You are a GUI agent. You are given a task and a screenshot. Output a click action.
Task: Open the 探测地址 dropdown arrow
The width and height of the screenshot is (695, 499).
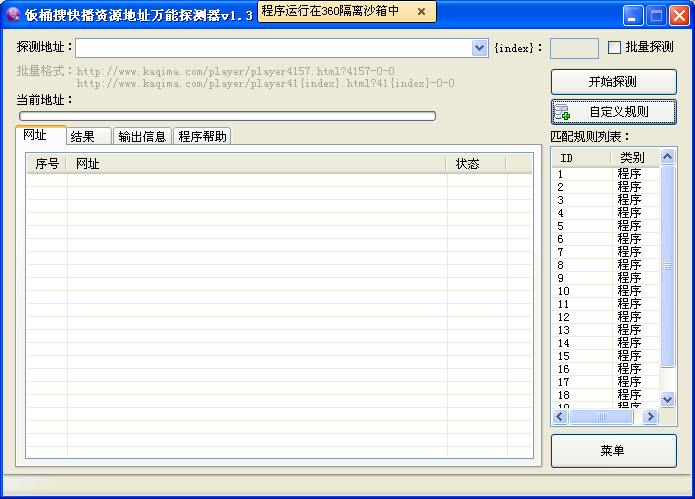click(480, 48)
